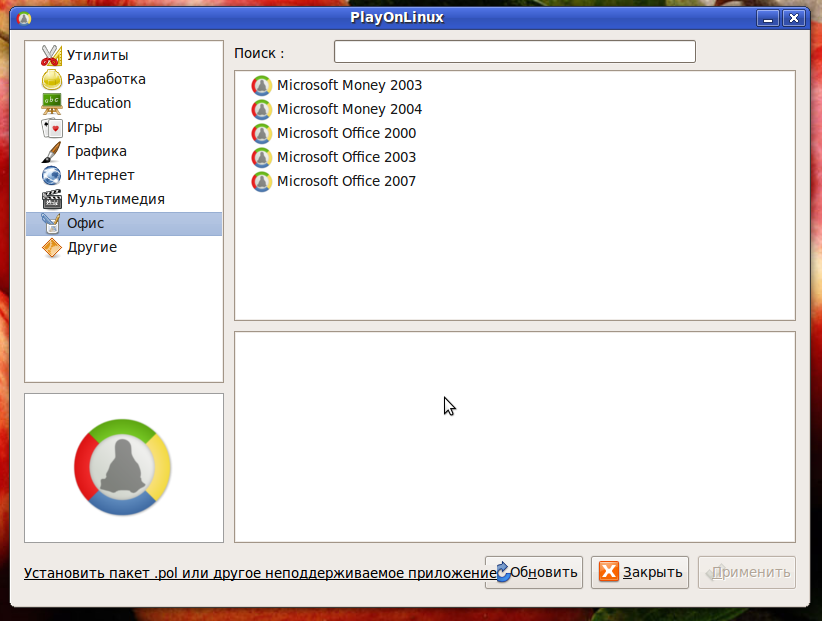Pick Microsoft Office 2003 from list

[346, 157]
